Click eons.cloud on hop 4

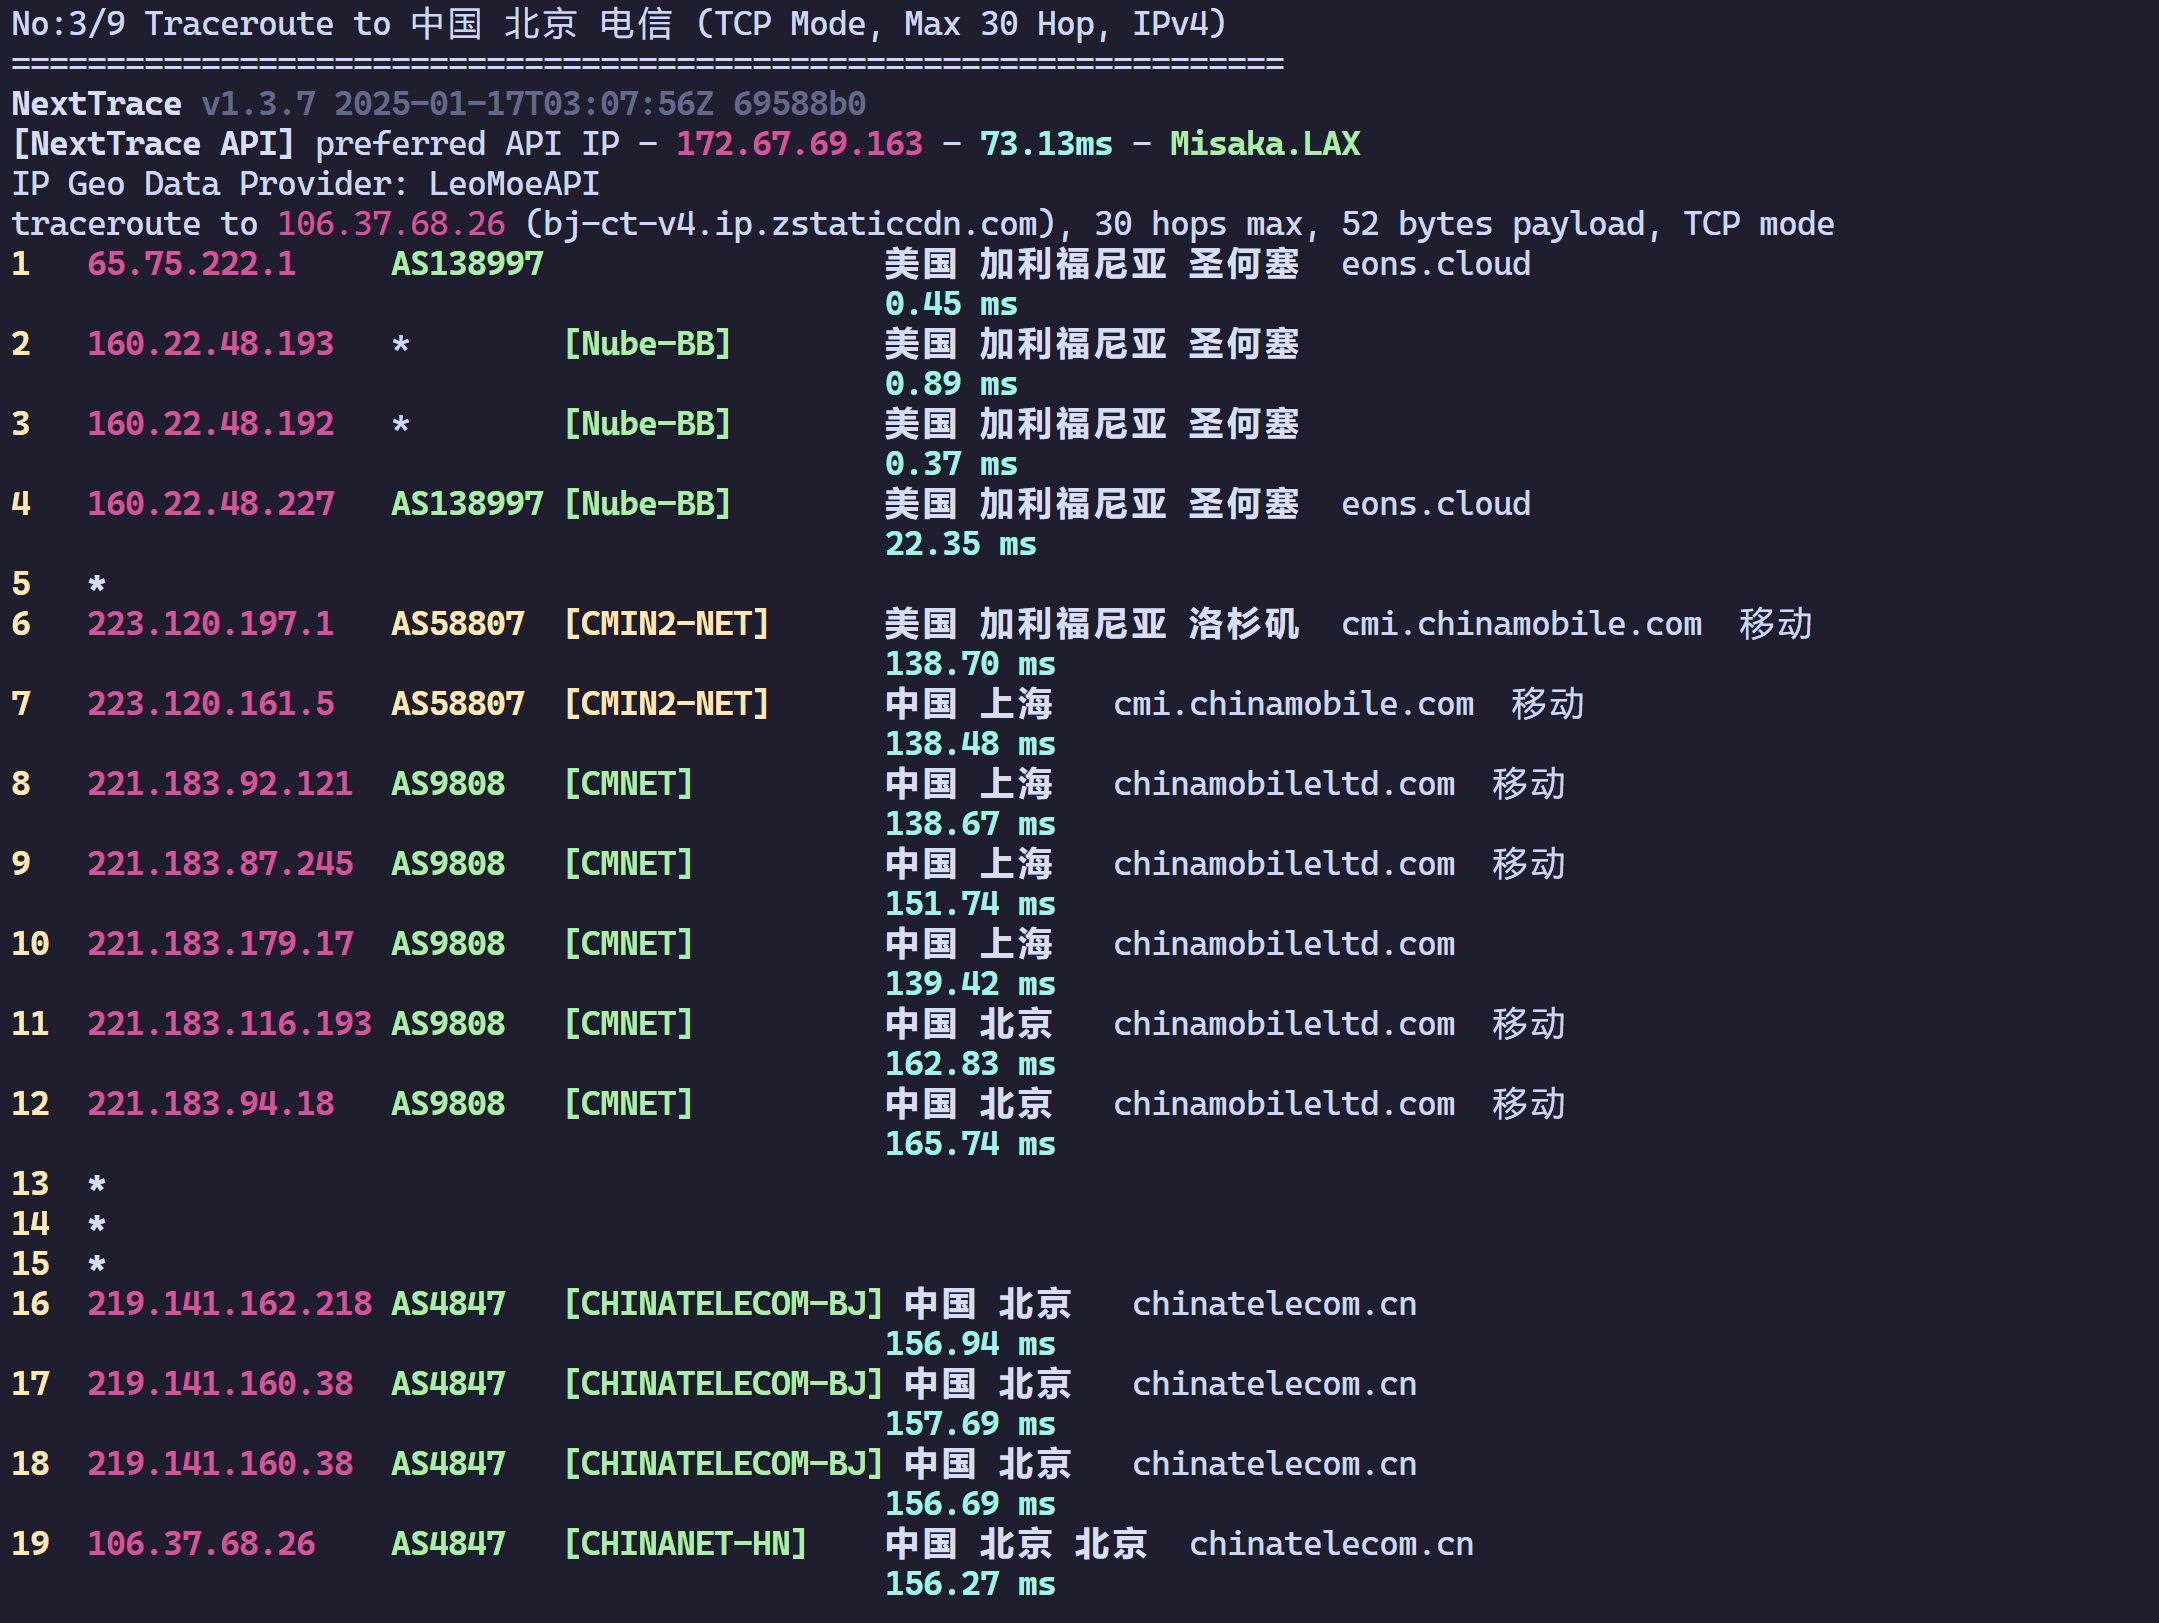point(1436,504)
